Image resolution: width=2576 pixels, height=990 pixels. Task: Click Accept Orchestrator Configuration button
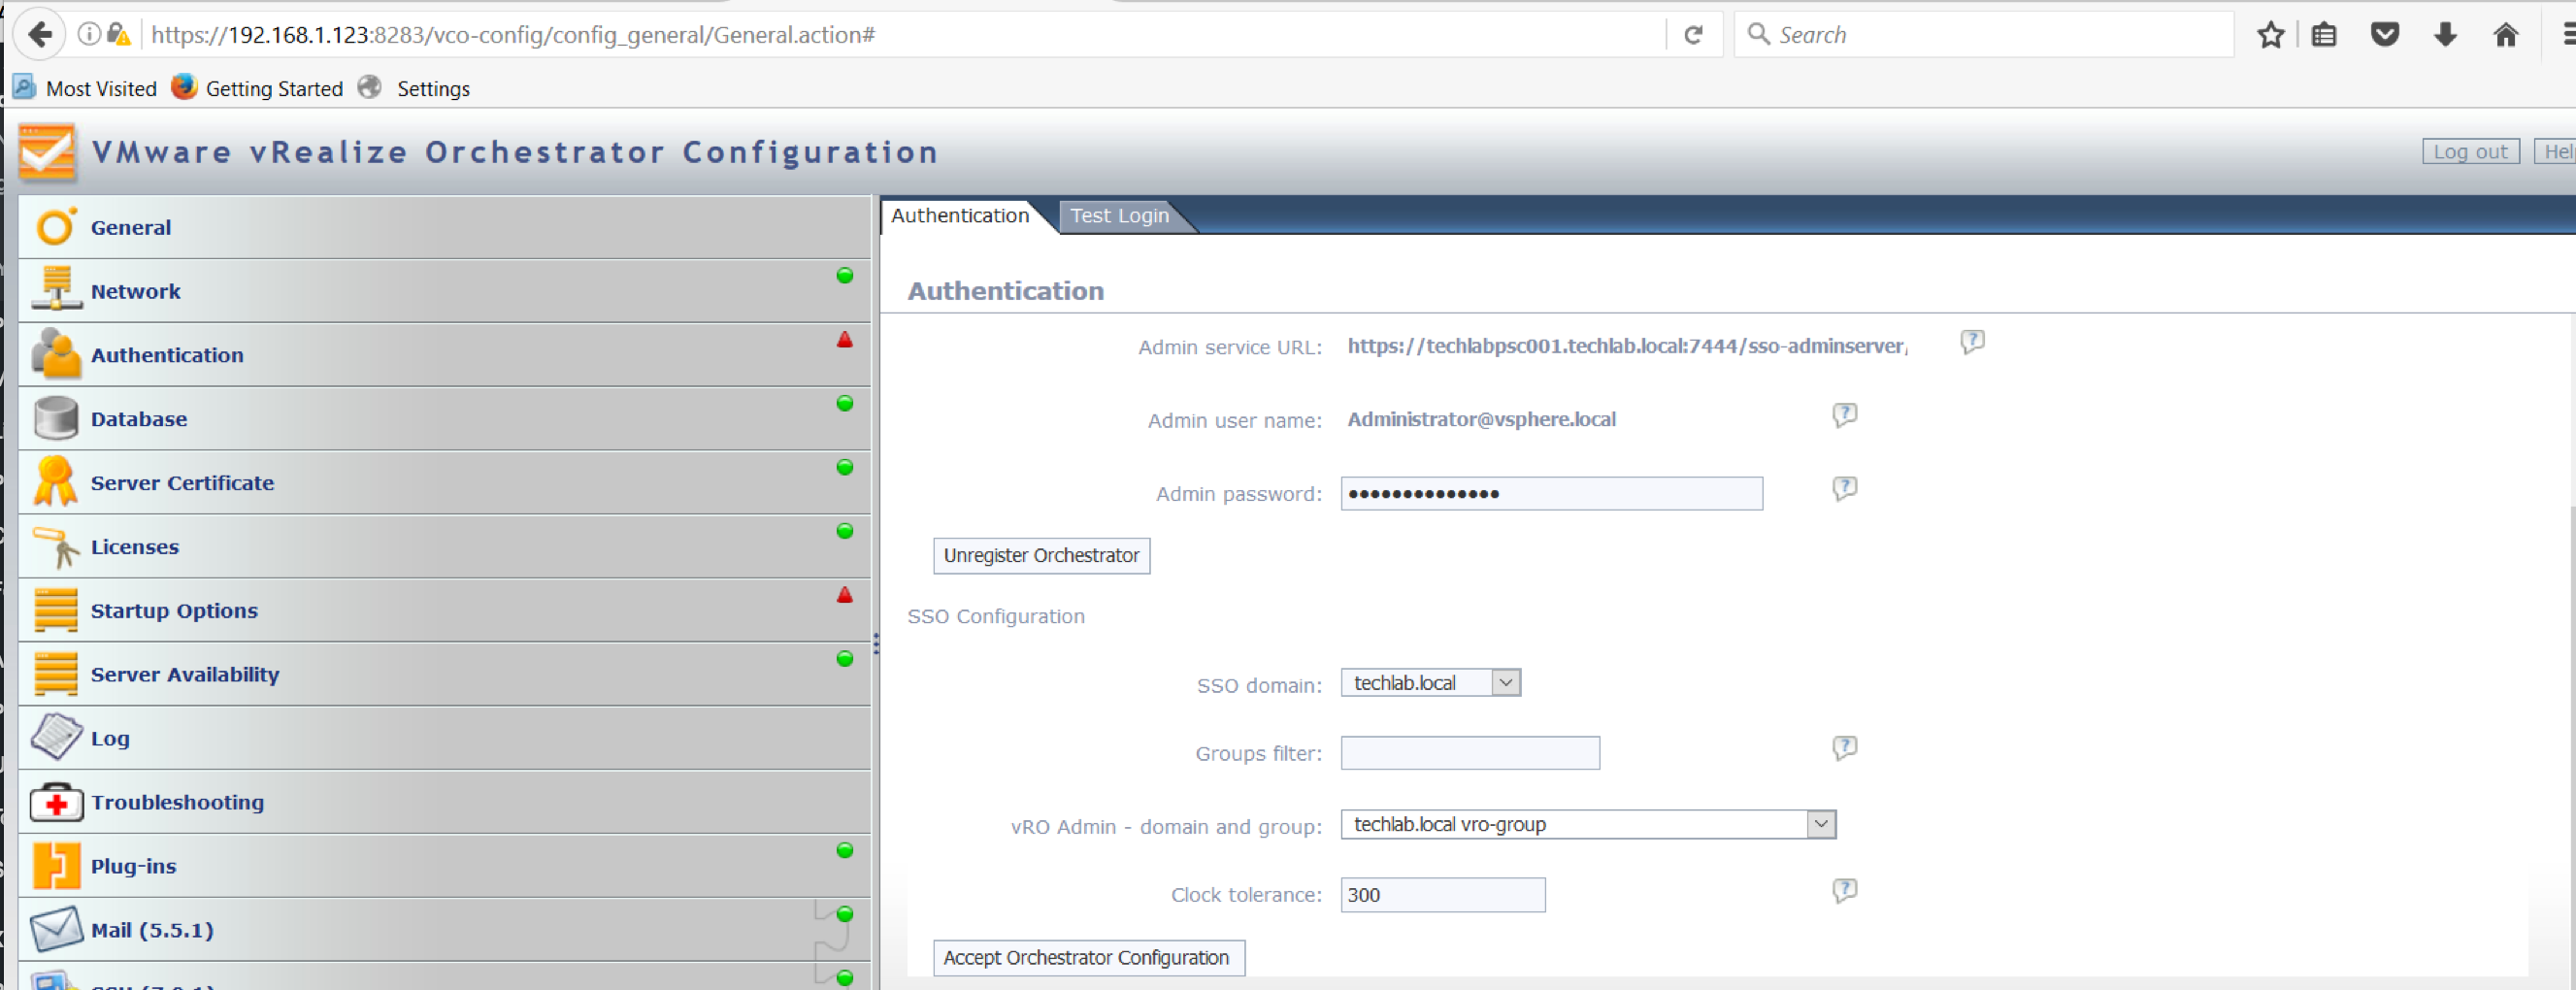1088,958
